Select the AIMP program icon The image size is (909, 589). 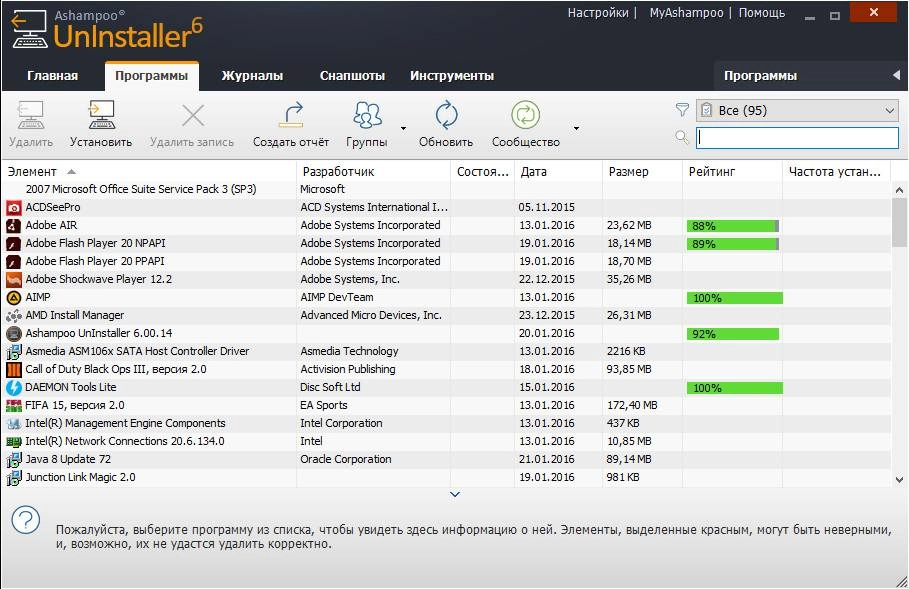(x=13, y=297)
